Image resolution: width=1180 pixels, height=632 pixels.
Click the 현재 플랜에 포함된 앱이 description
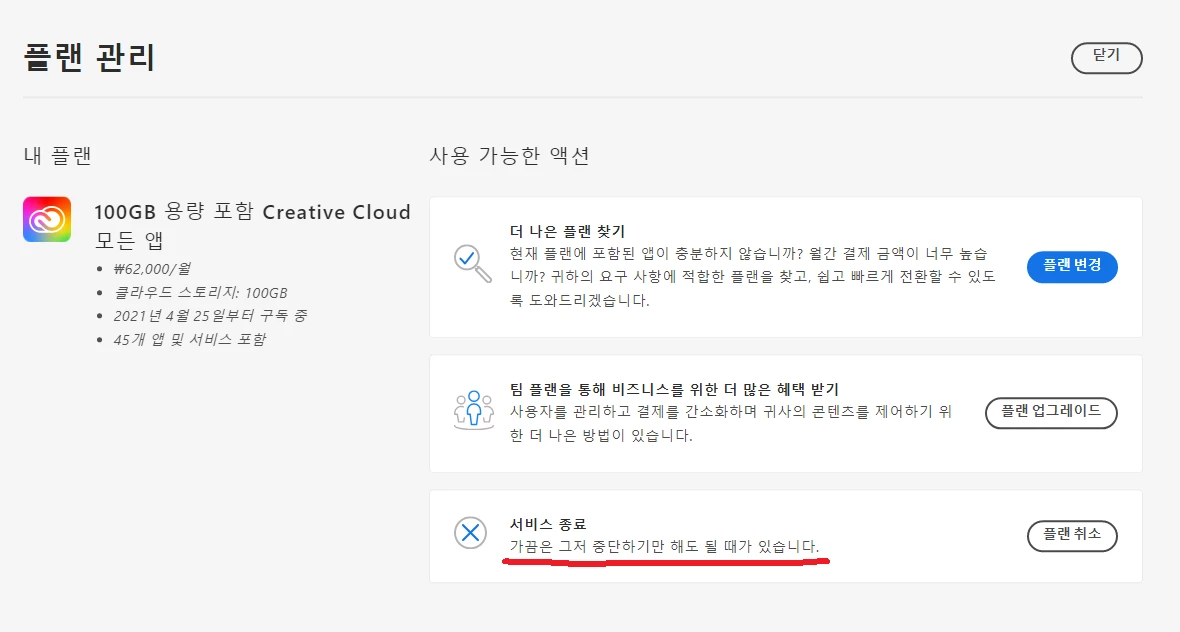753,277
